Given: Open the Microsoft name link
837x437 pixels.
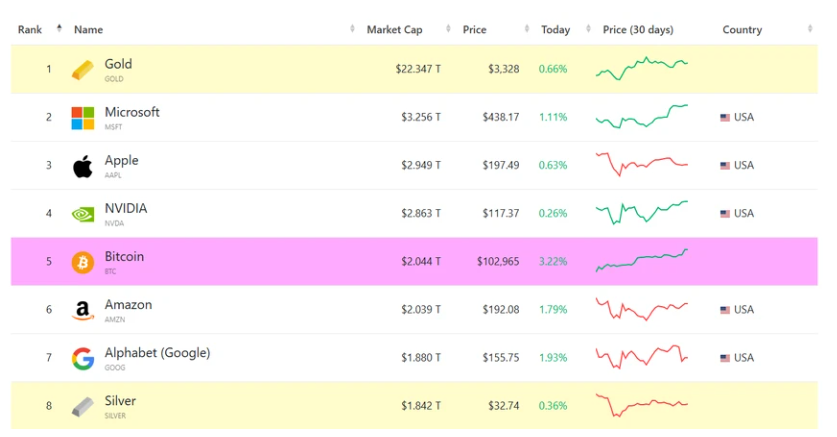Looking at the screenshot, I should click(x=132, y=112).
